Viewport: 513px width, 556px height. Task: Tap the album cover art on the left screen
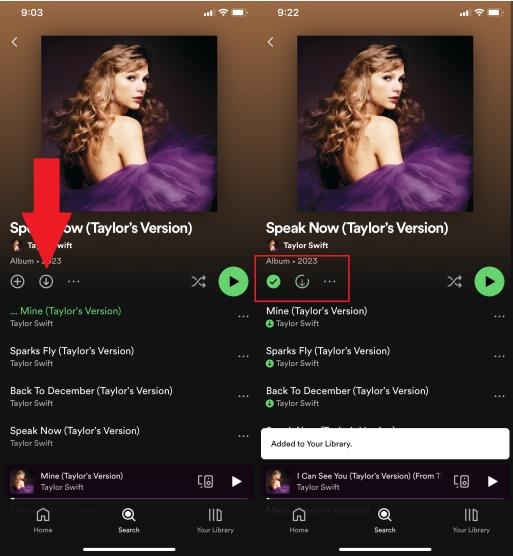click(129, 124)
